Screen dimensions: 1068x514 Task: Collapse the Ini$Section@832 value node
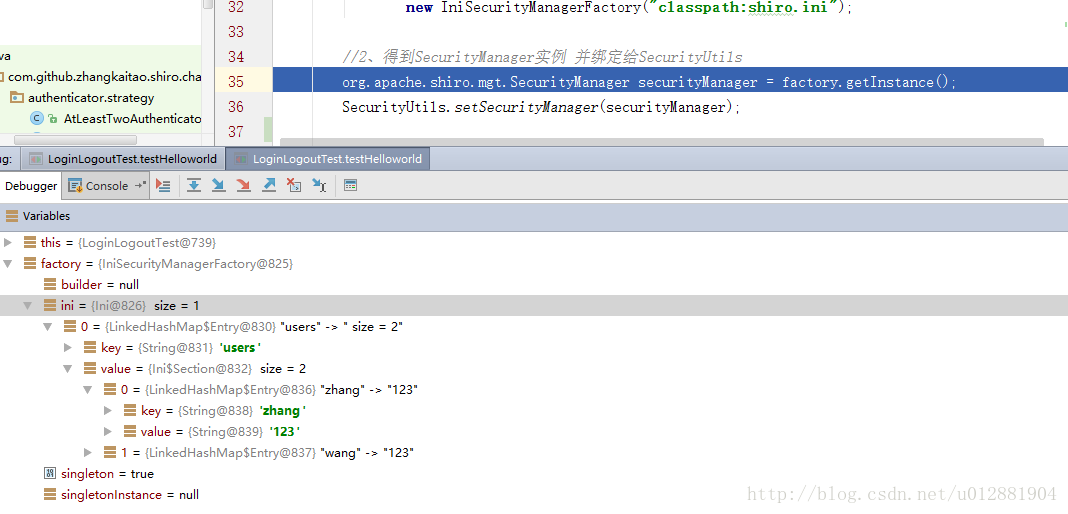[67, 369]
